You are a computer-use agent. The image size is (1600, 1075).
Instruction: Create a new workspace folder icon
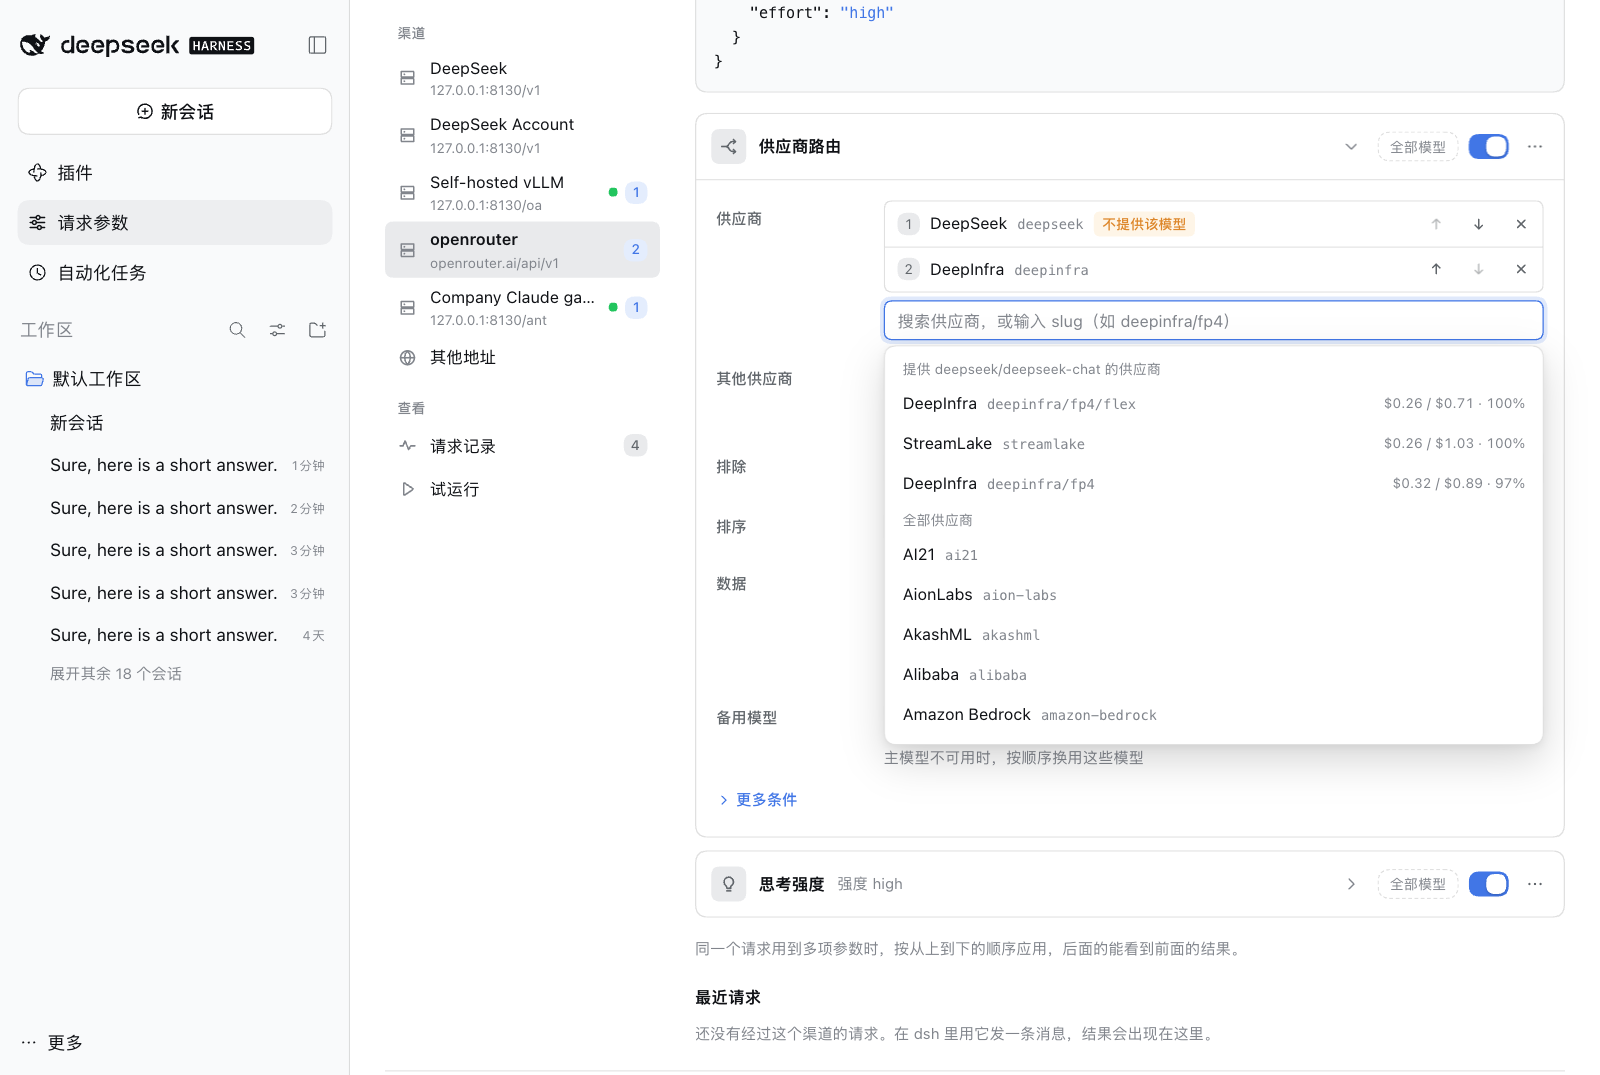tap(318, 330)
